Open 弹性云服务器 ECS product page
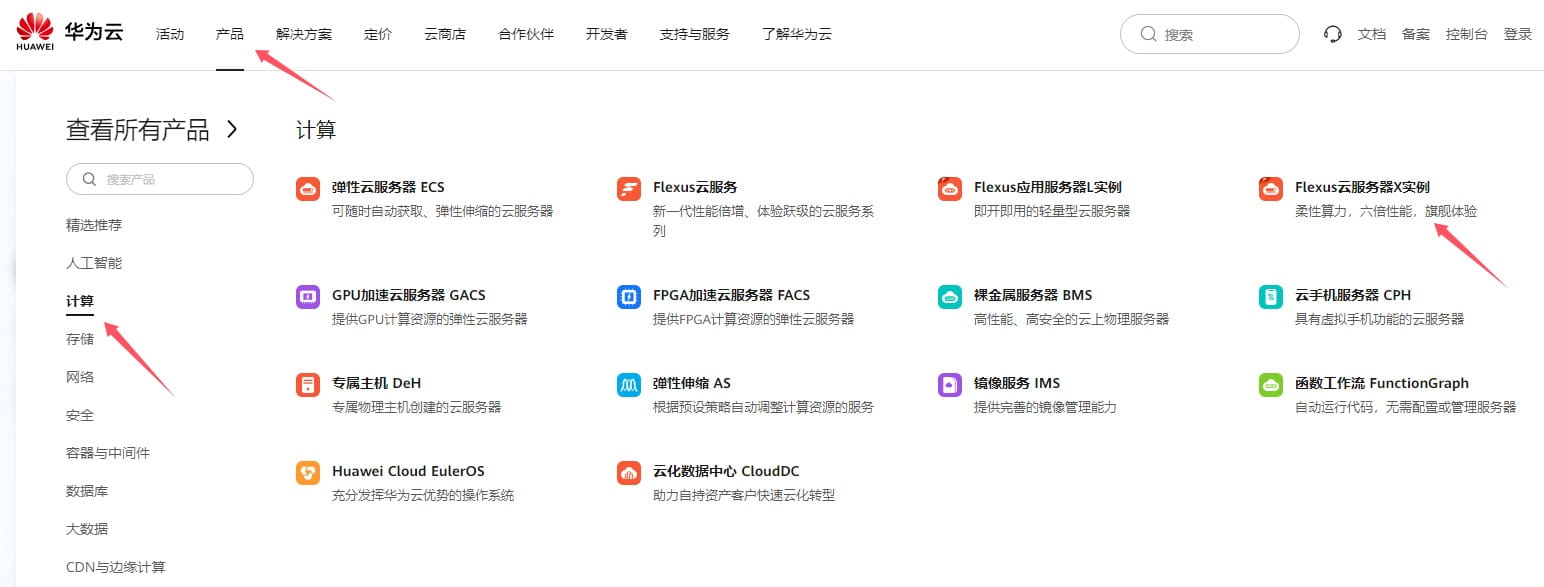 (x=306, y=187)
